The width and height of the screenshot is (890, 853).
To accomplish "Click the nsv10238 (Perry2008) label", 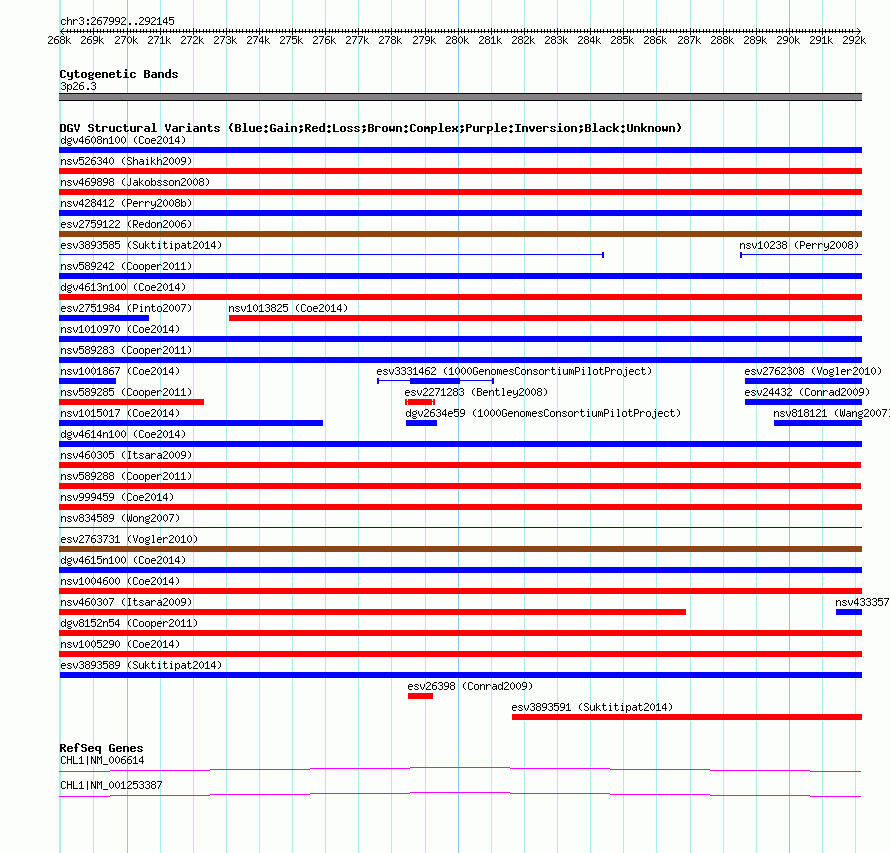I will [x=799, y=245].
